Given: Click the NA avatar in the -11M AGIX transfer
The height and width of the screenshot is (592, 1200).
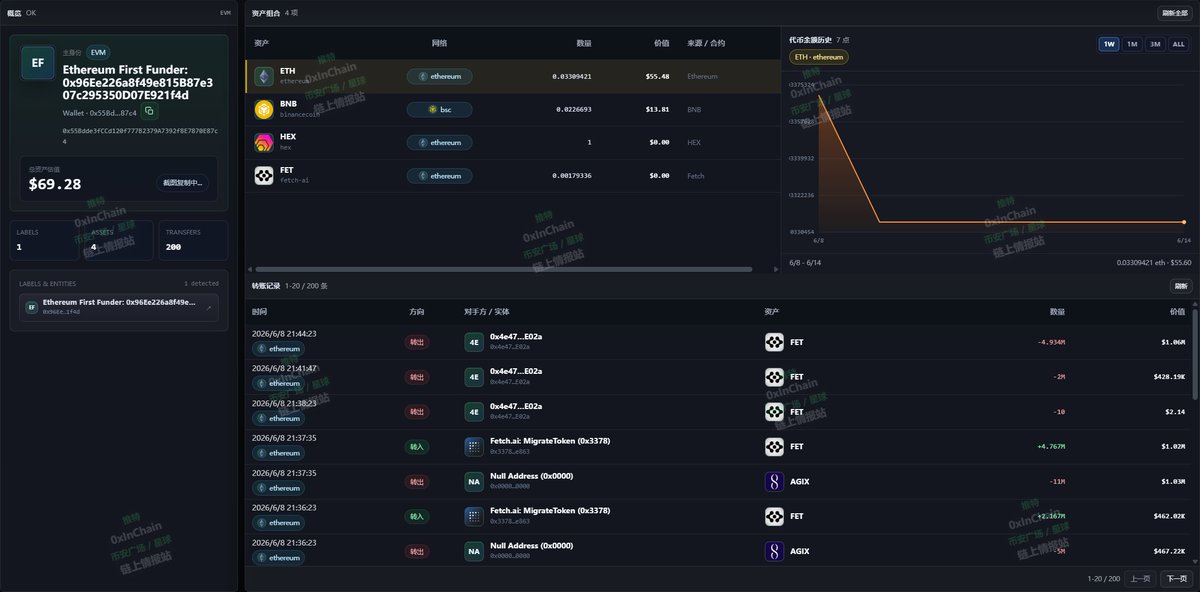Looking at the screenshot, I should coord(474,481).
